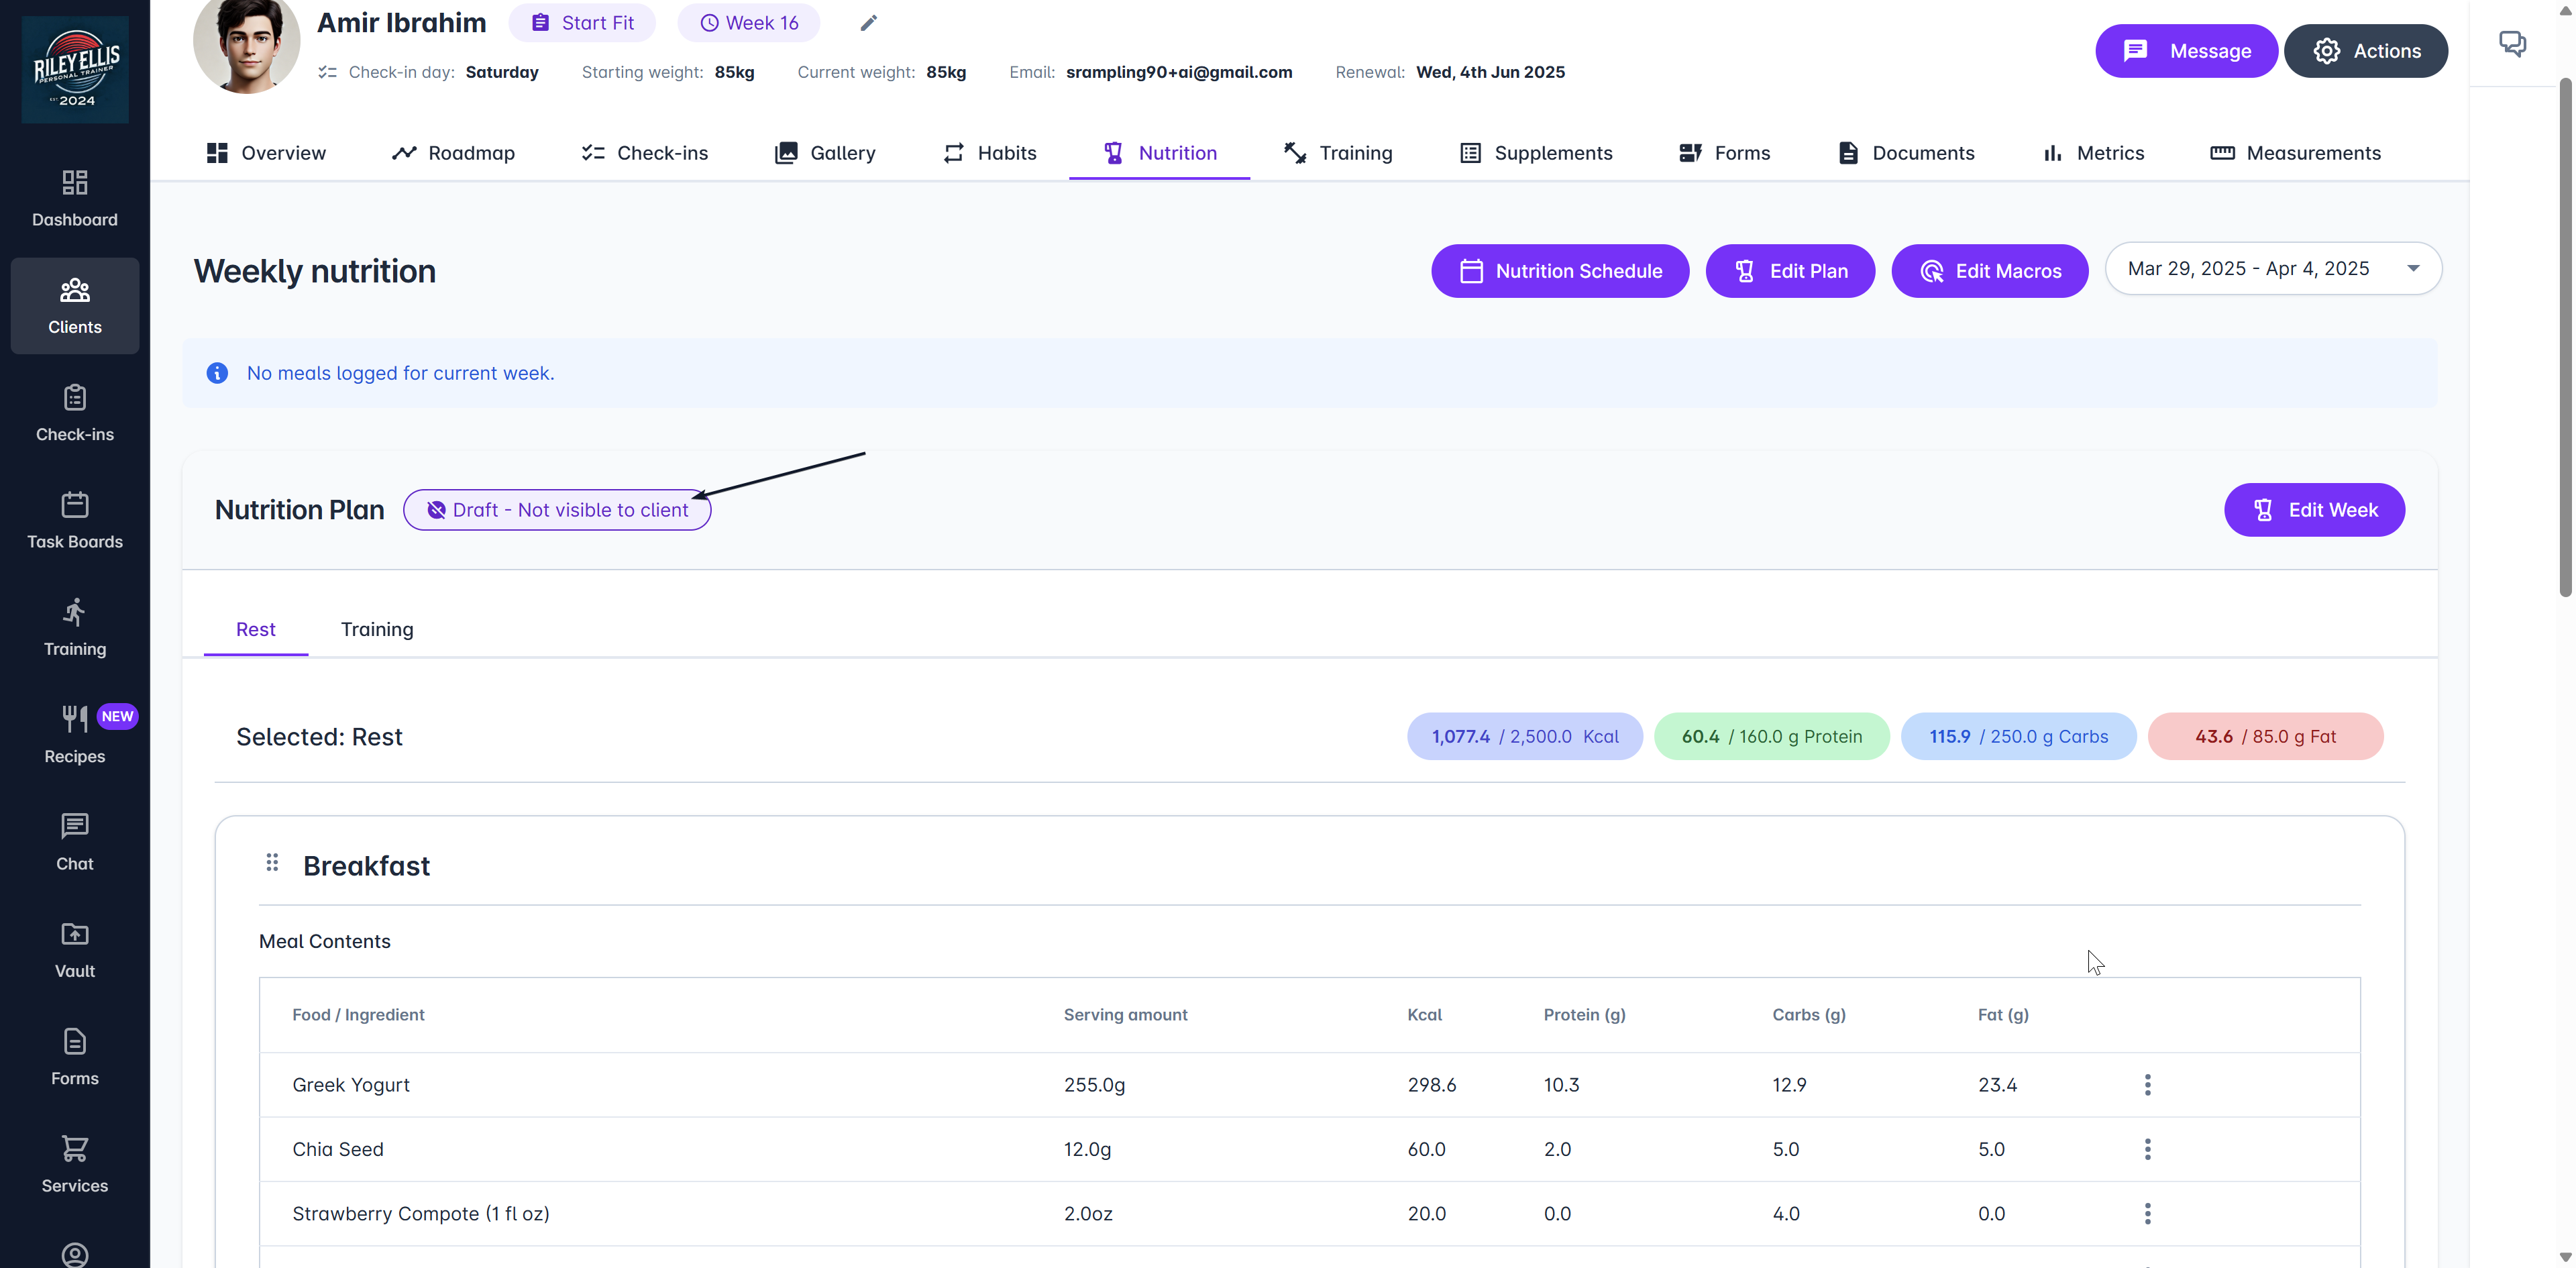Open the Metrics tab
This screenshot has height=1268, width=2576.
point(2093,153)
